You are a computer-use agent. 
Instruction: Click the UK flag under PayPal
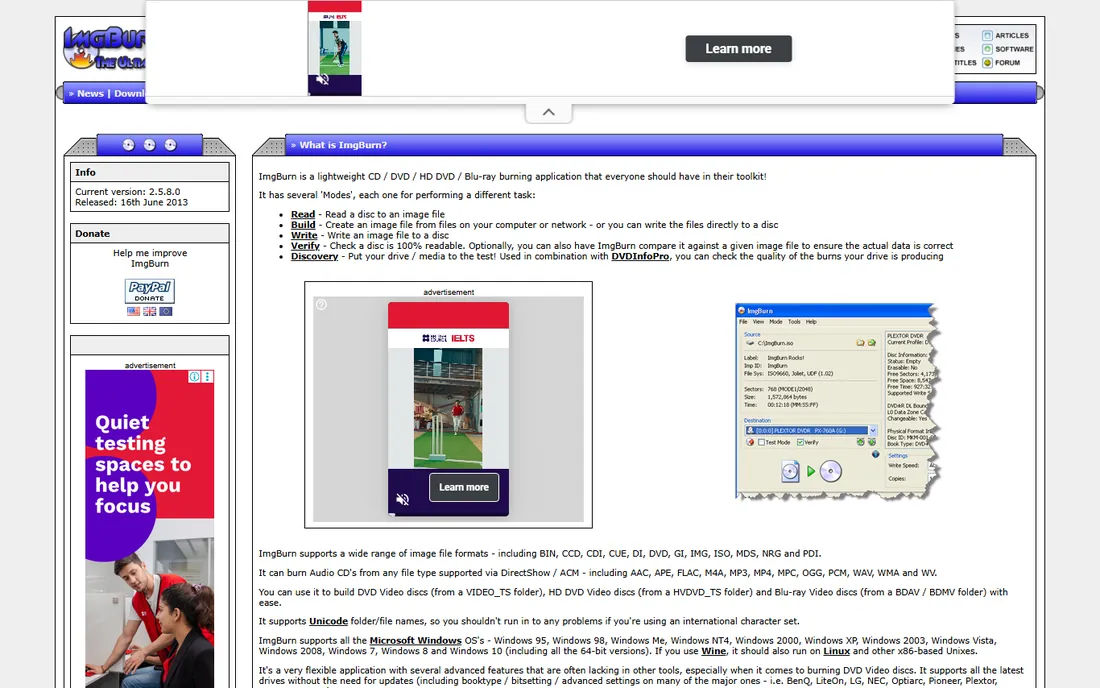tap(149, 311)
